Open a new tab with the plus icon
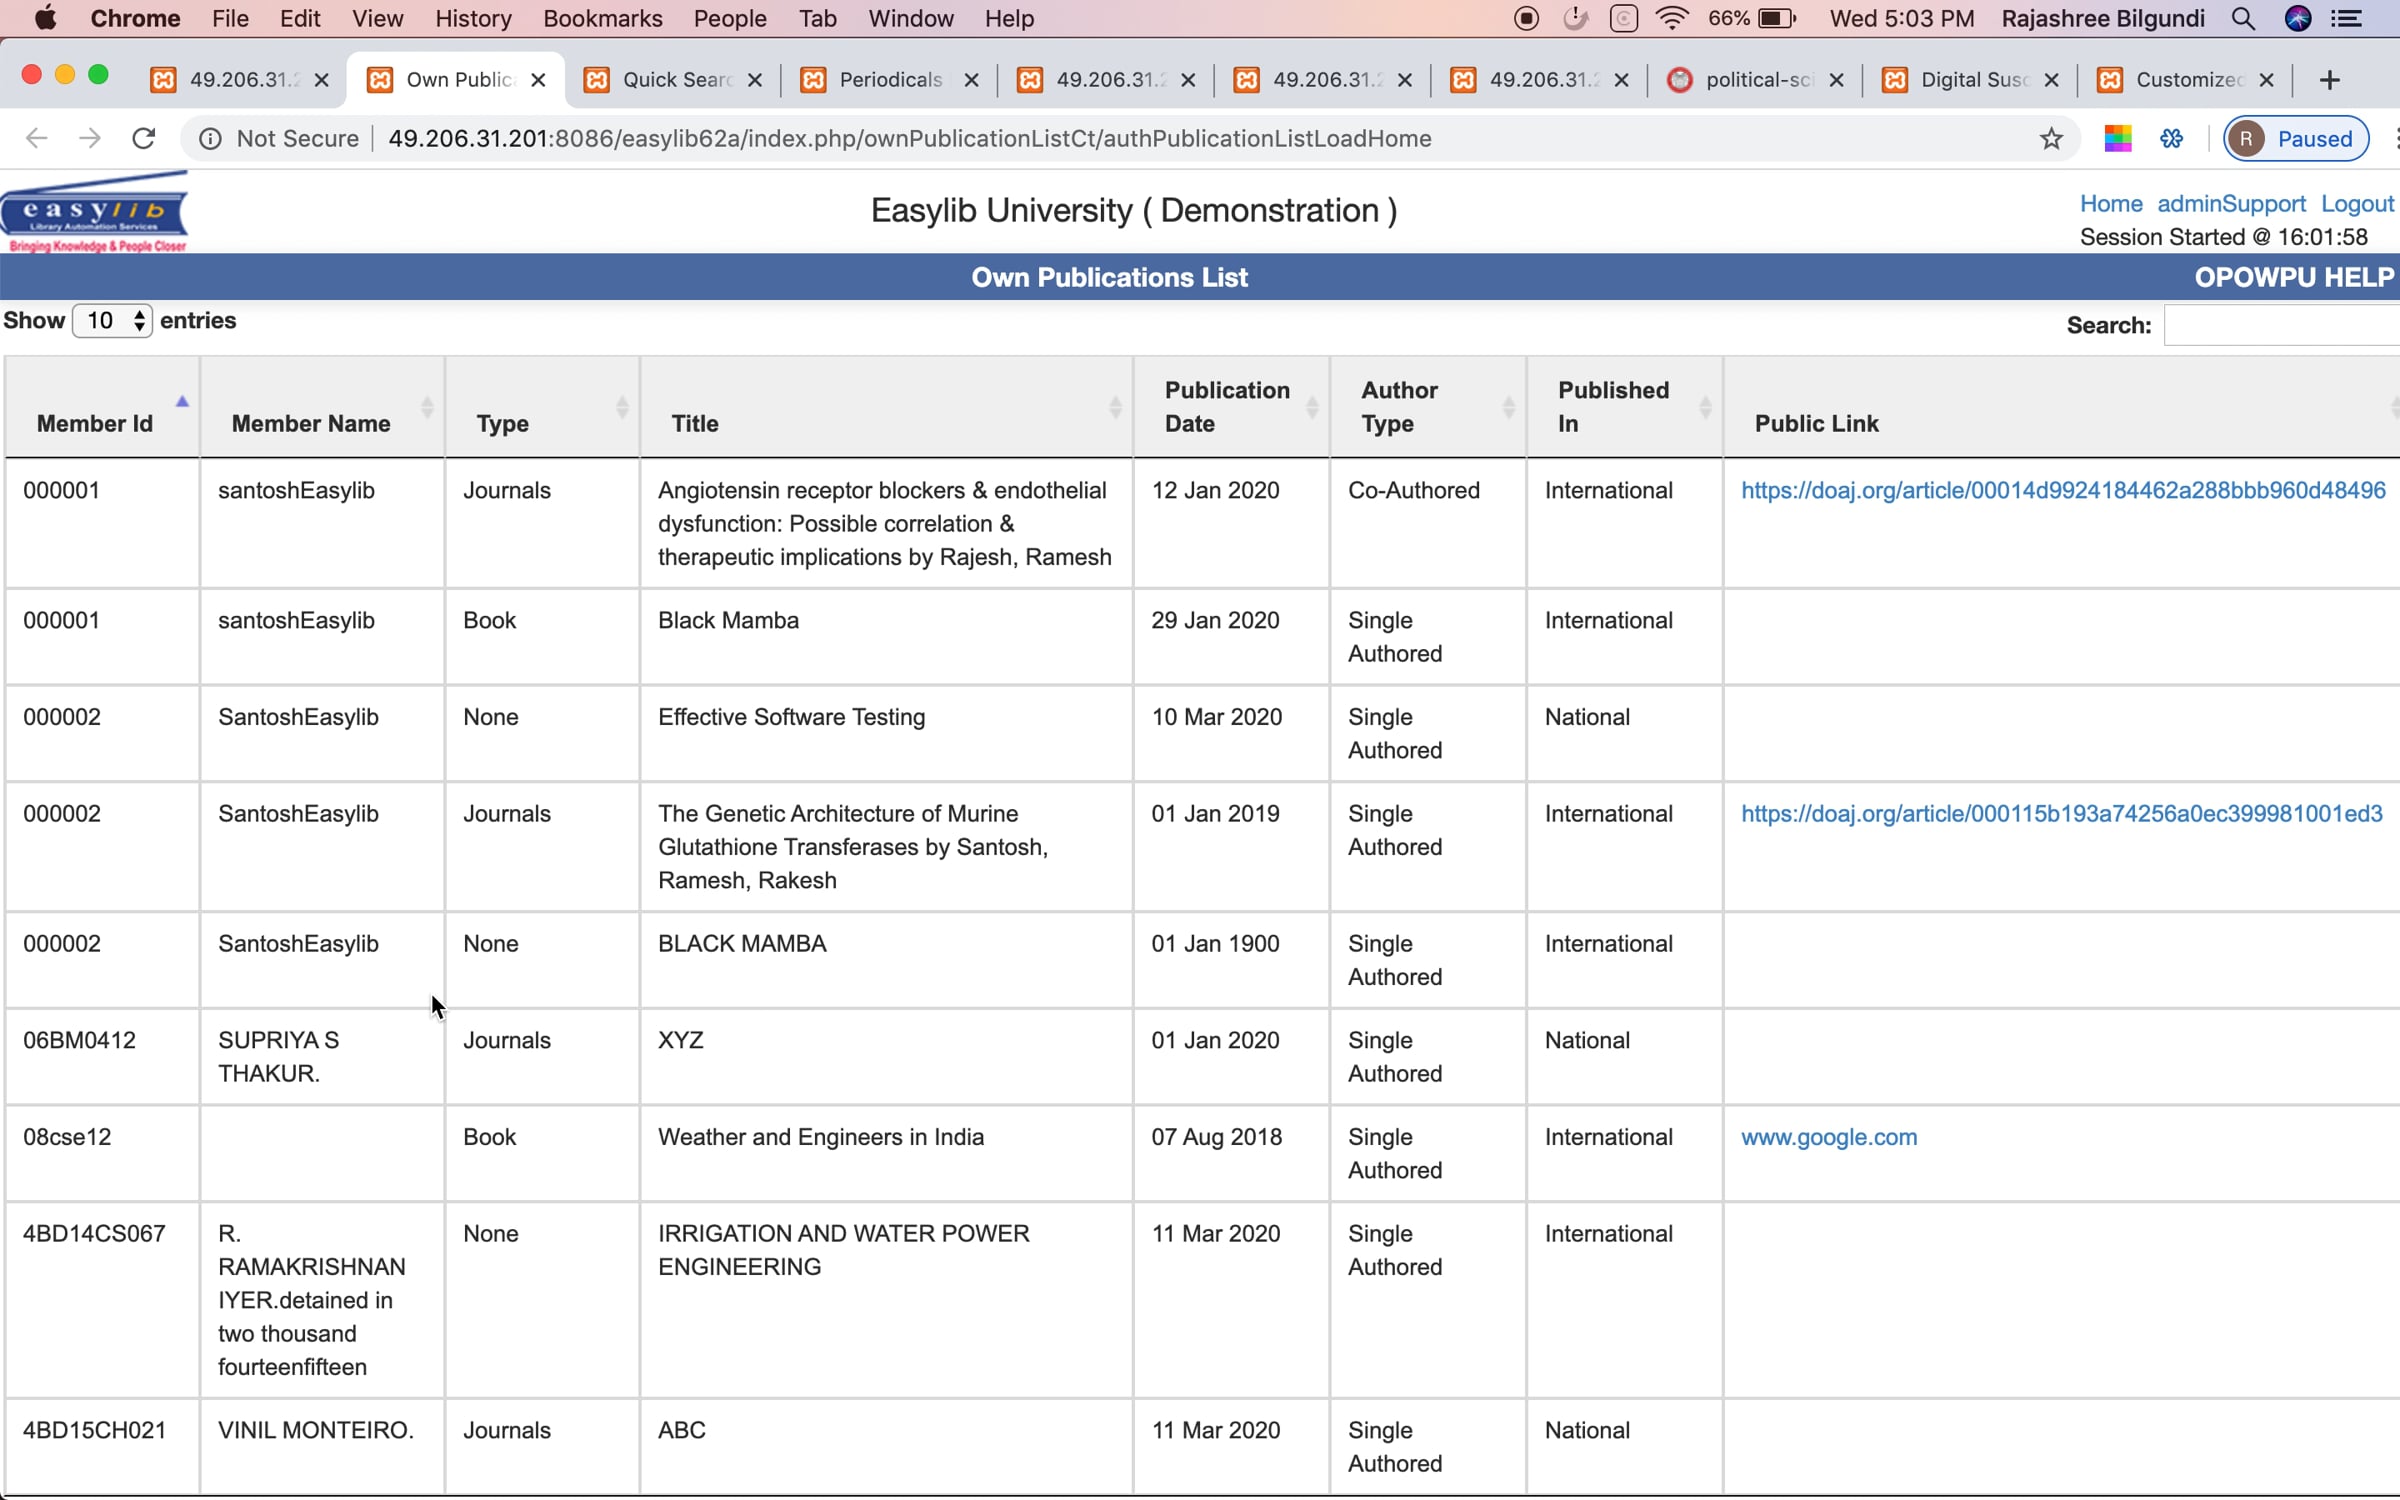Image resolution: width=2400 pixels, height=1500 pixels. 2329,80
